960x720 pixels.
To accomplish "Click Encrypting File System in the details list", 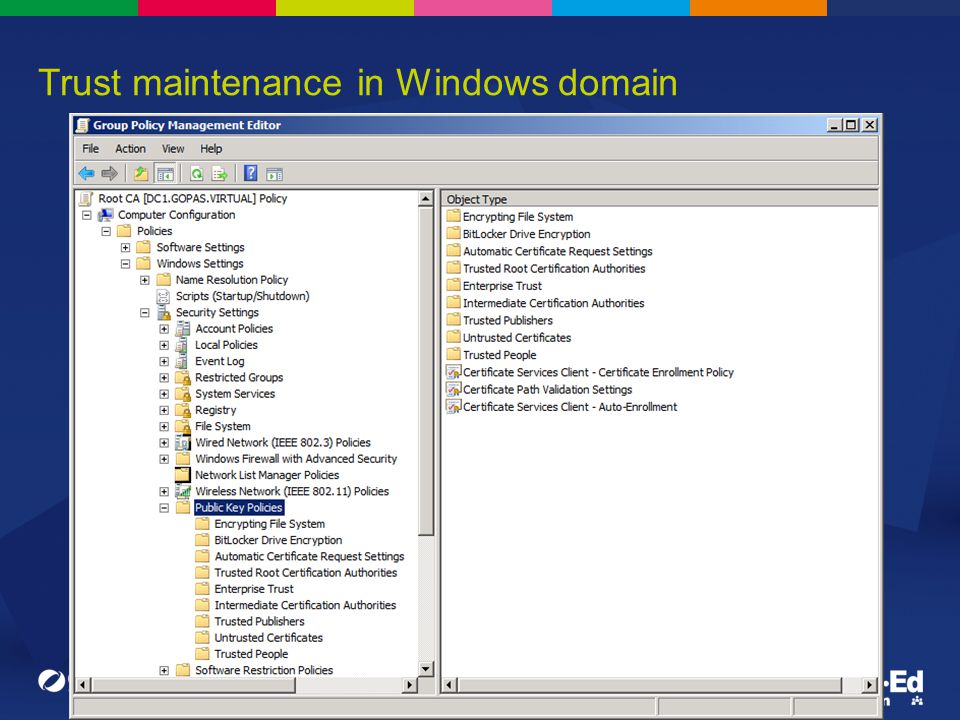I will coord(518,217).
